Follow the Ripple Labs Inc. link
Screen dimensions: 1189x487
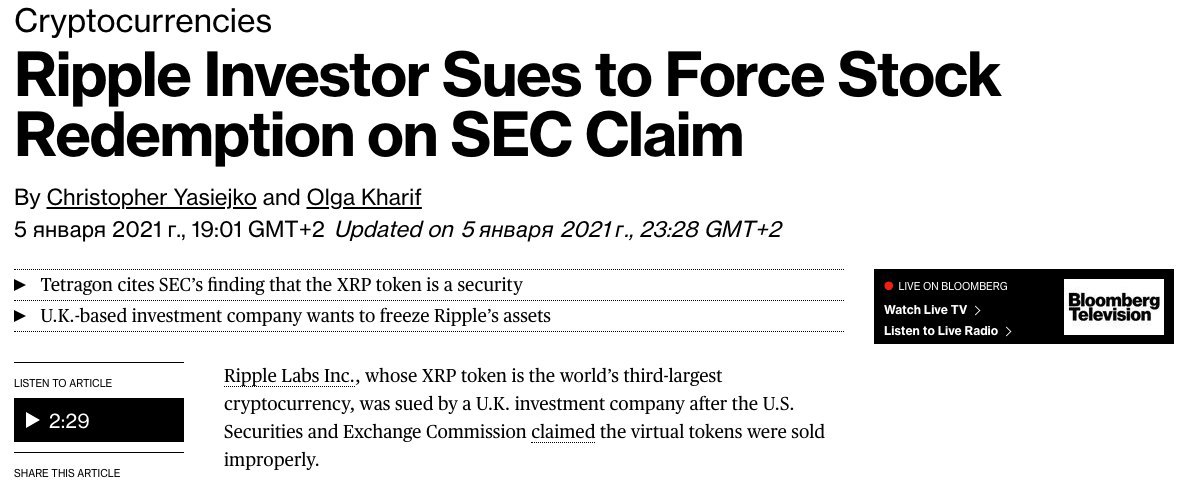click(x=289, y=376)
